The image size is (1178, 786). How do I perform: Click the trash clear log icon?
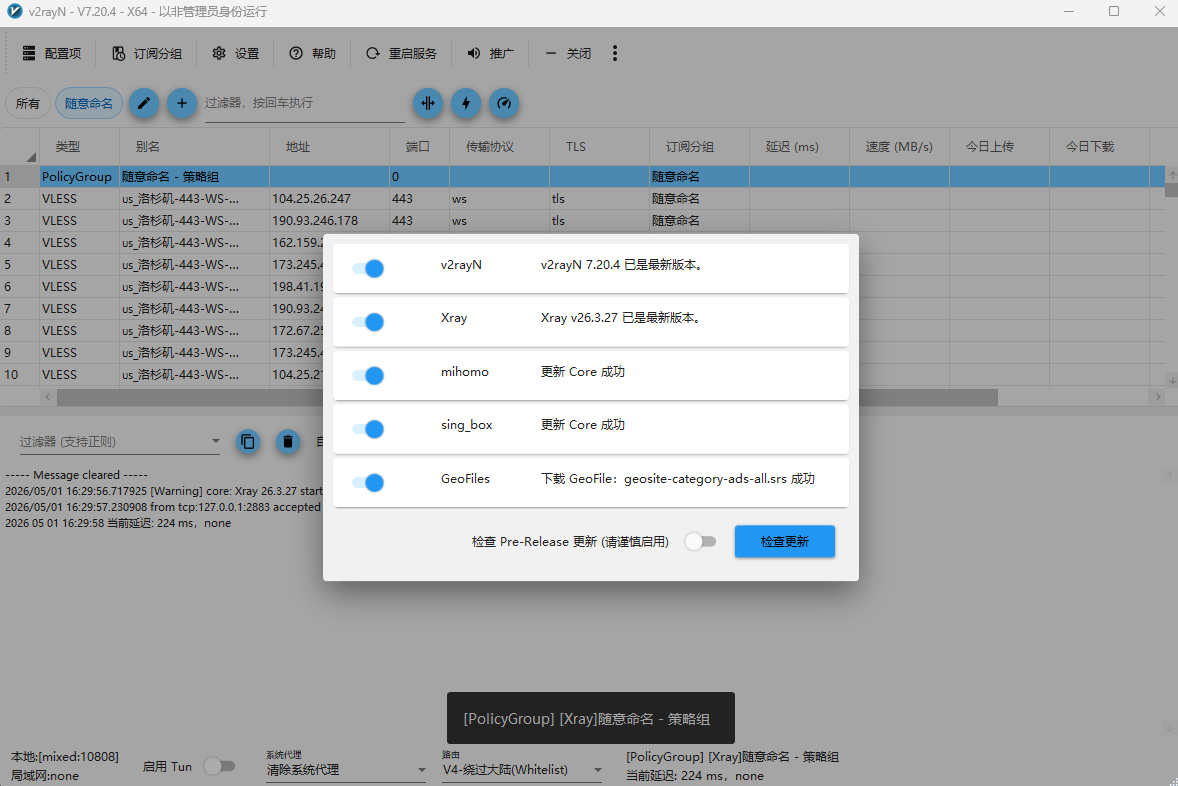tap(287, 442)
